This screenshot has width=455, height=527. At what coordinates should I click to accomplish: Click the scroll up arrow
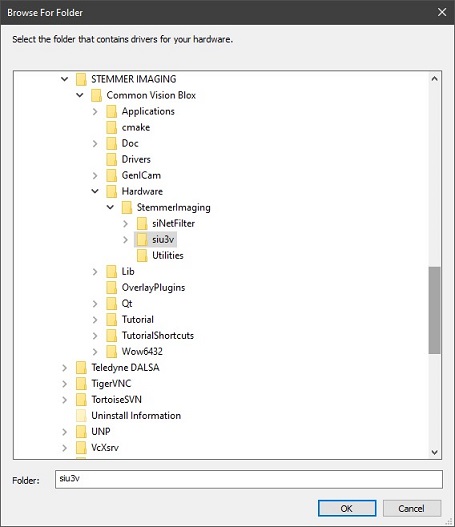click(x=435, y=79)
